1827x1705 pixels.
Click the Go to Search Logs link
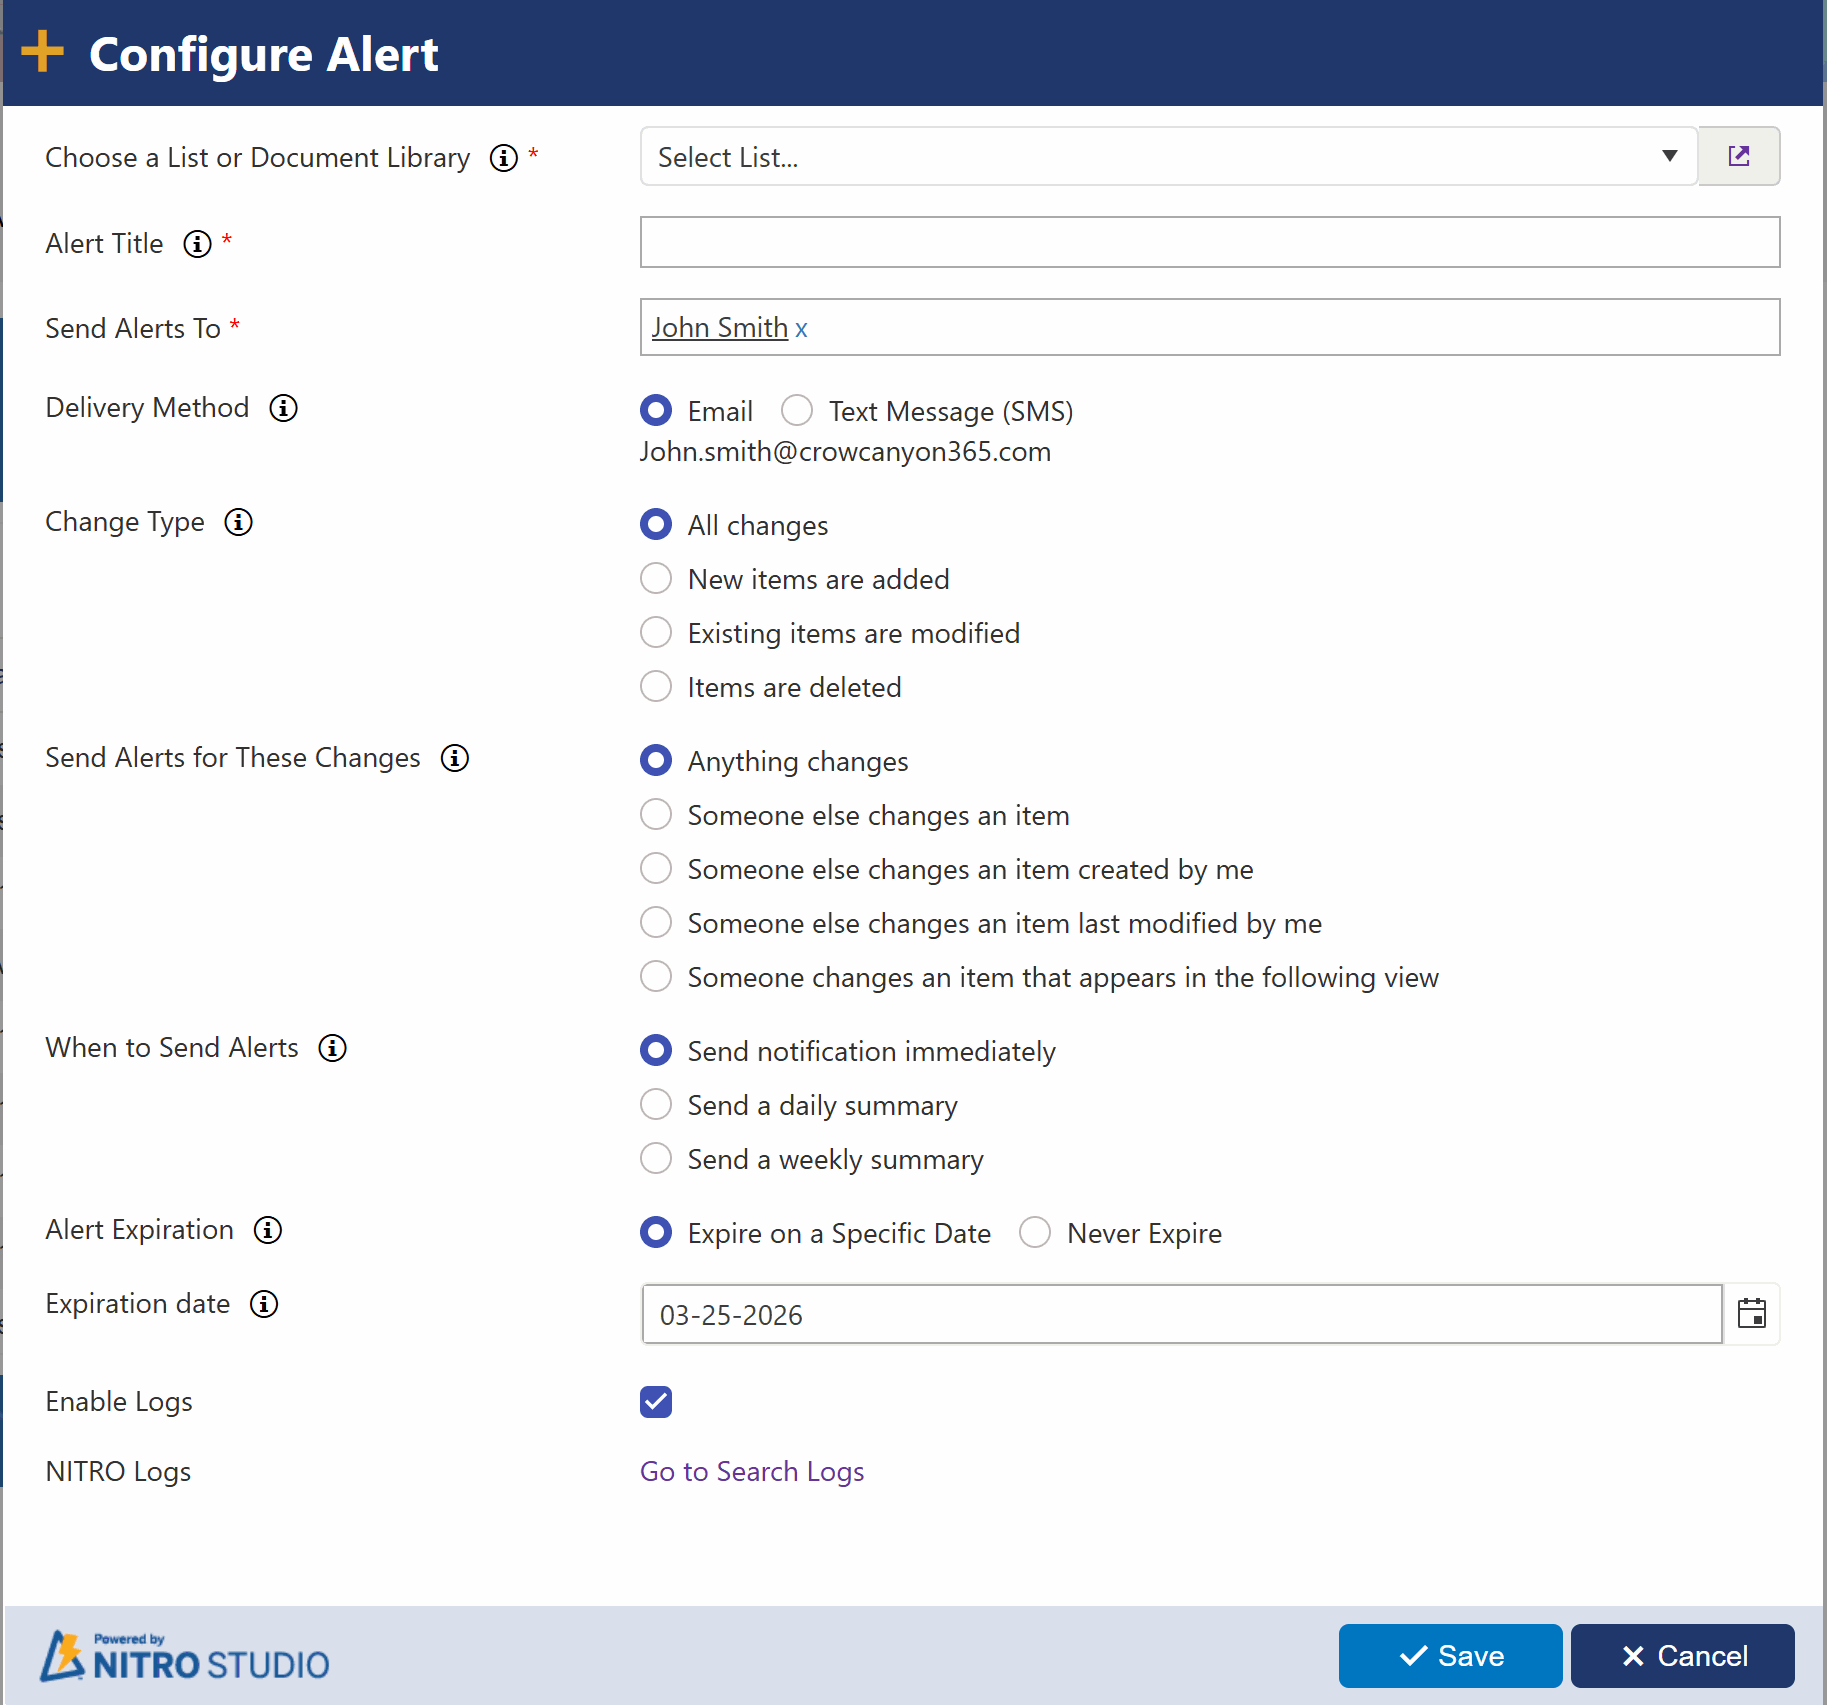752,1471
